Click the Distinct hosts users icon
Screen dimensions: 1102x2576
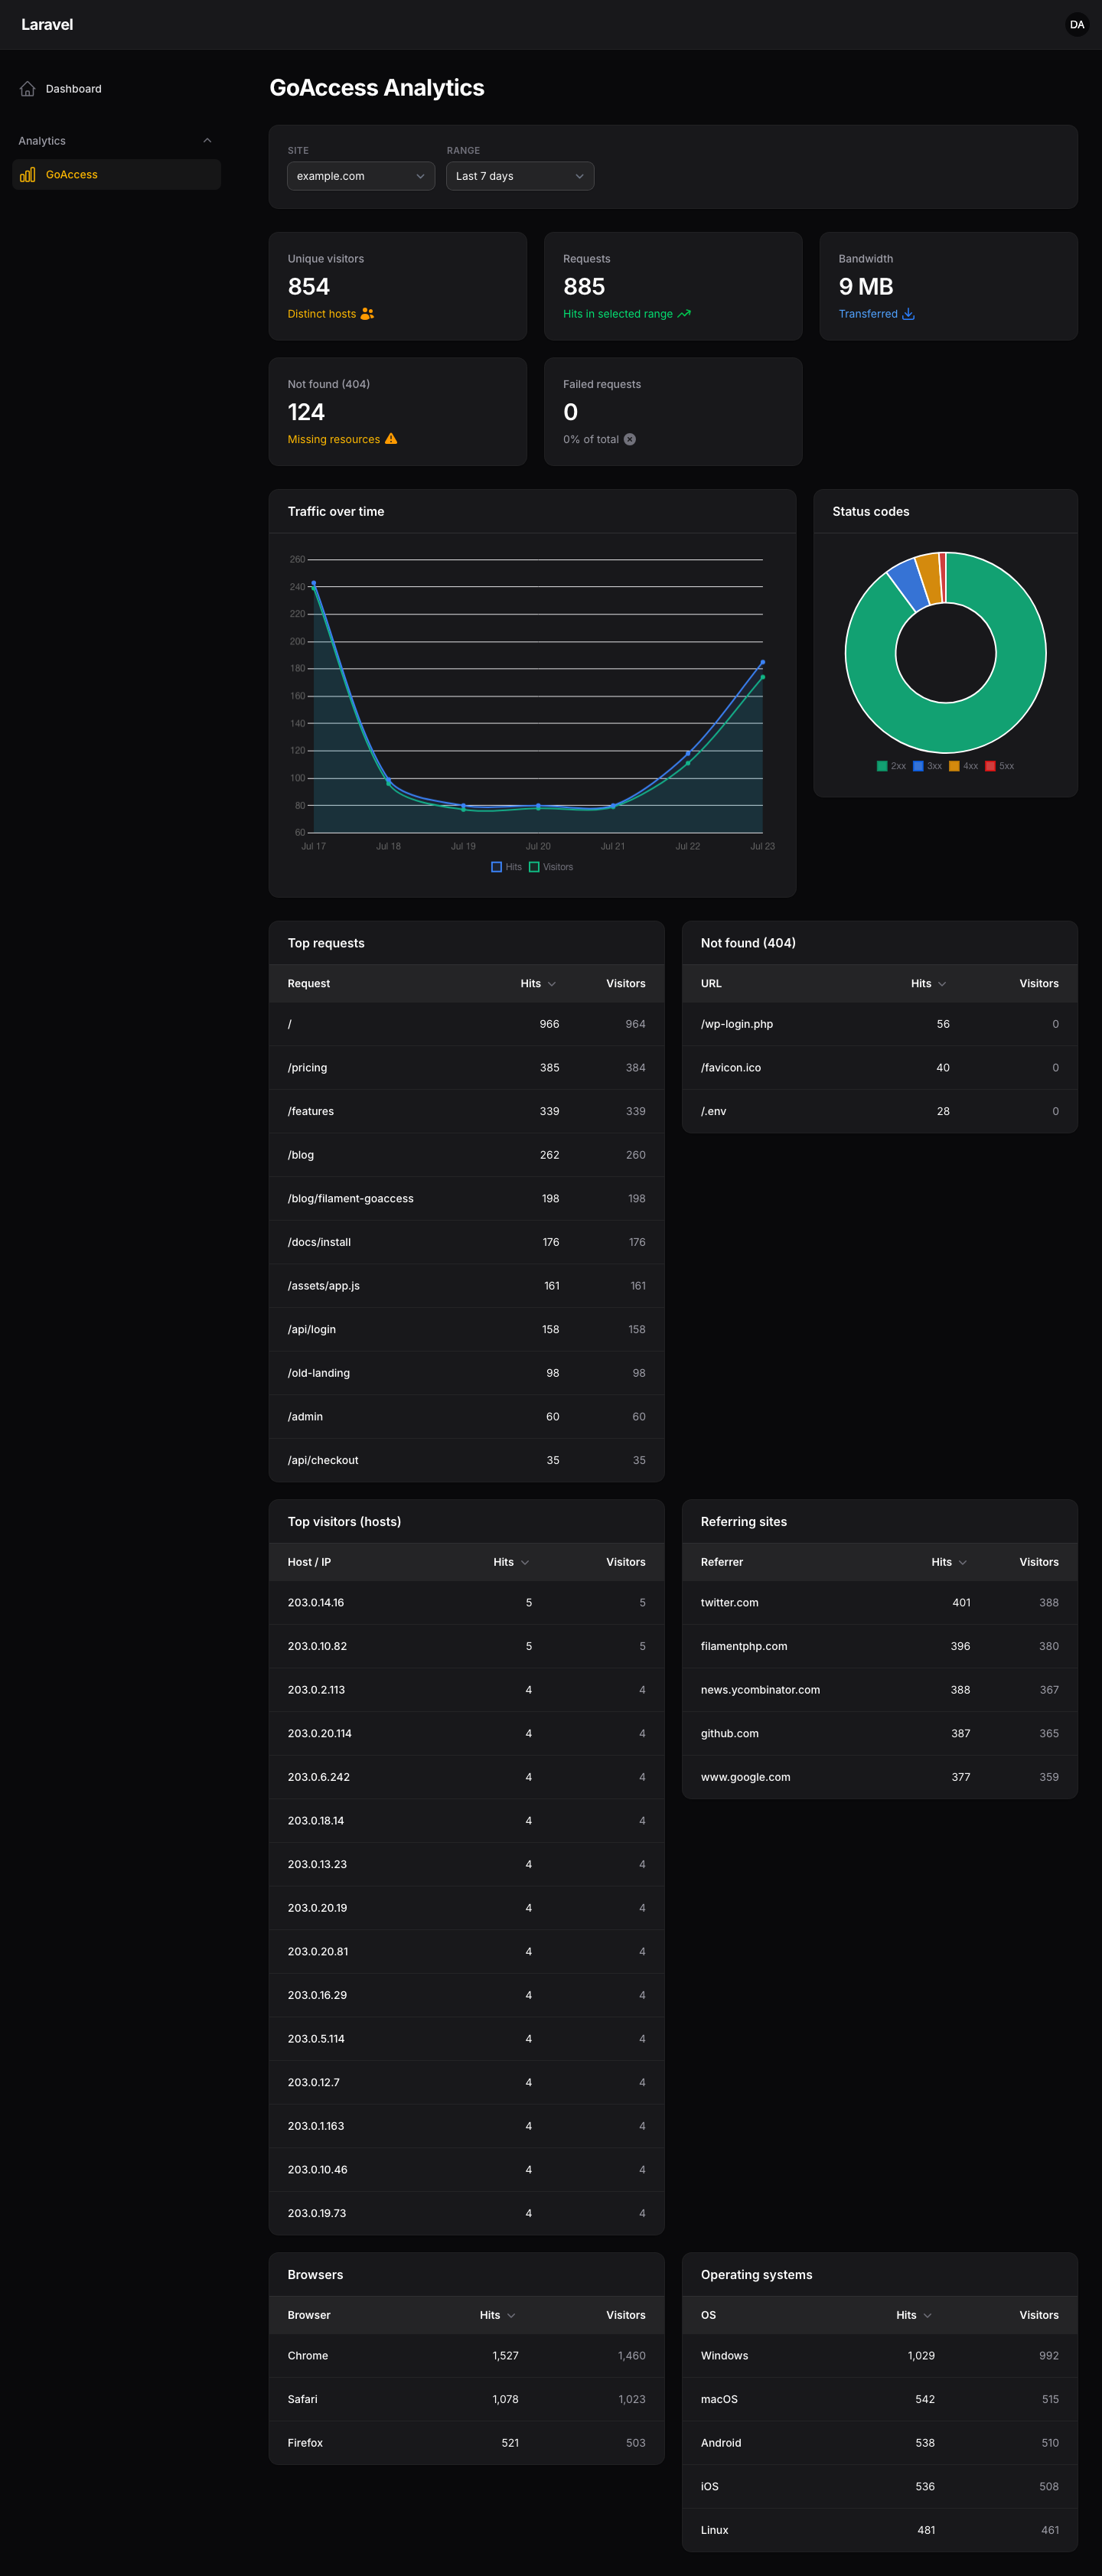pos(367,314)
